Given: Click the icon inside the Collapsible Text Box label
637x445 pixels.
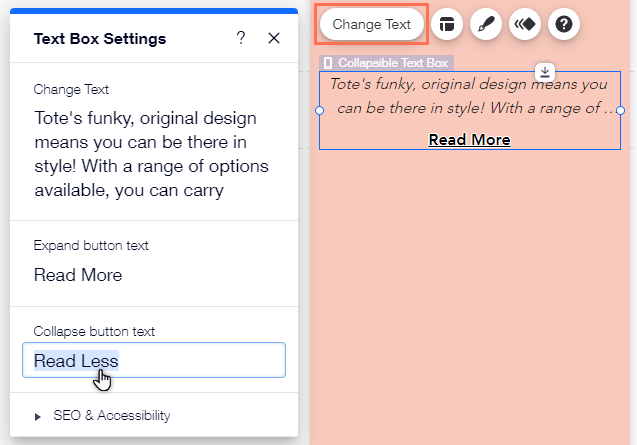Looking at the screenshot, I should click(328, 62).
